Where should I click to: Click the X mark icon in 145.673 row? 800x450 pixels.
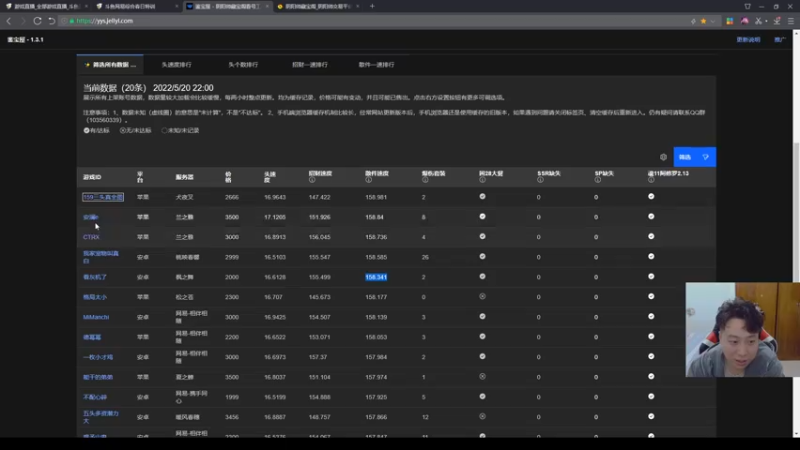click(x=482, y=296)
